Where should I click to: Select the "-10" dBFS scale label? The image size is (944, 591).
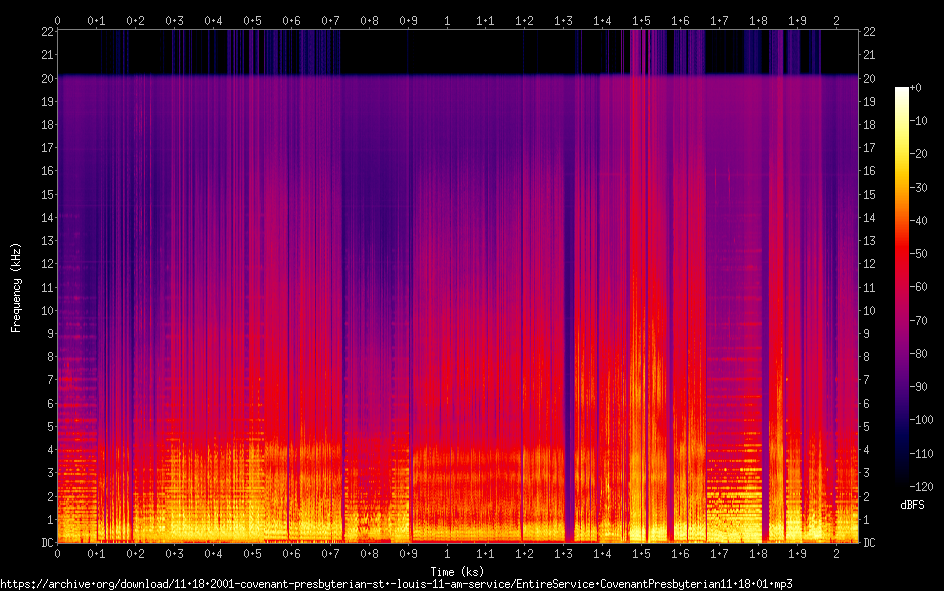(918, 121)
